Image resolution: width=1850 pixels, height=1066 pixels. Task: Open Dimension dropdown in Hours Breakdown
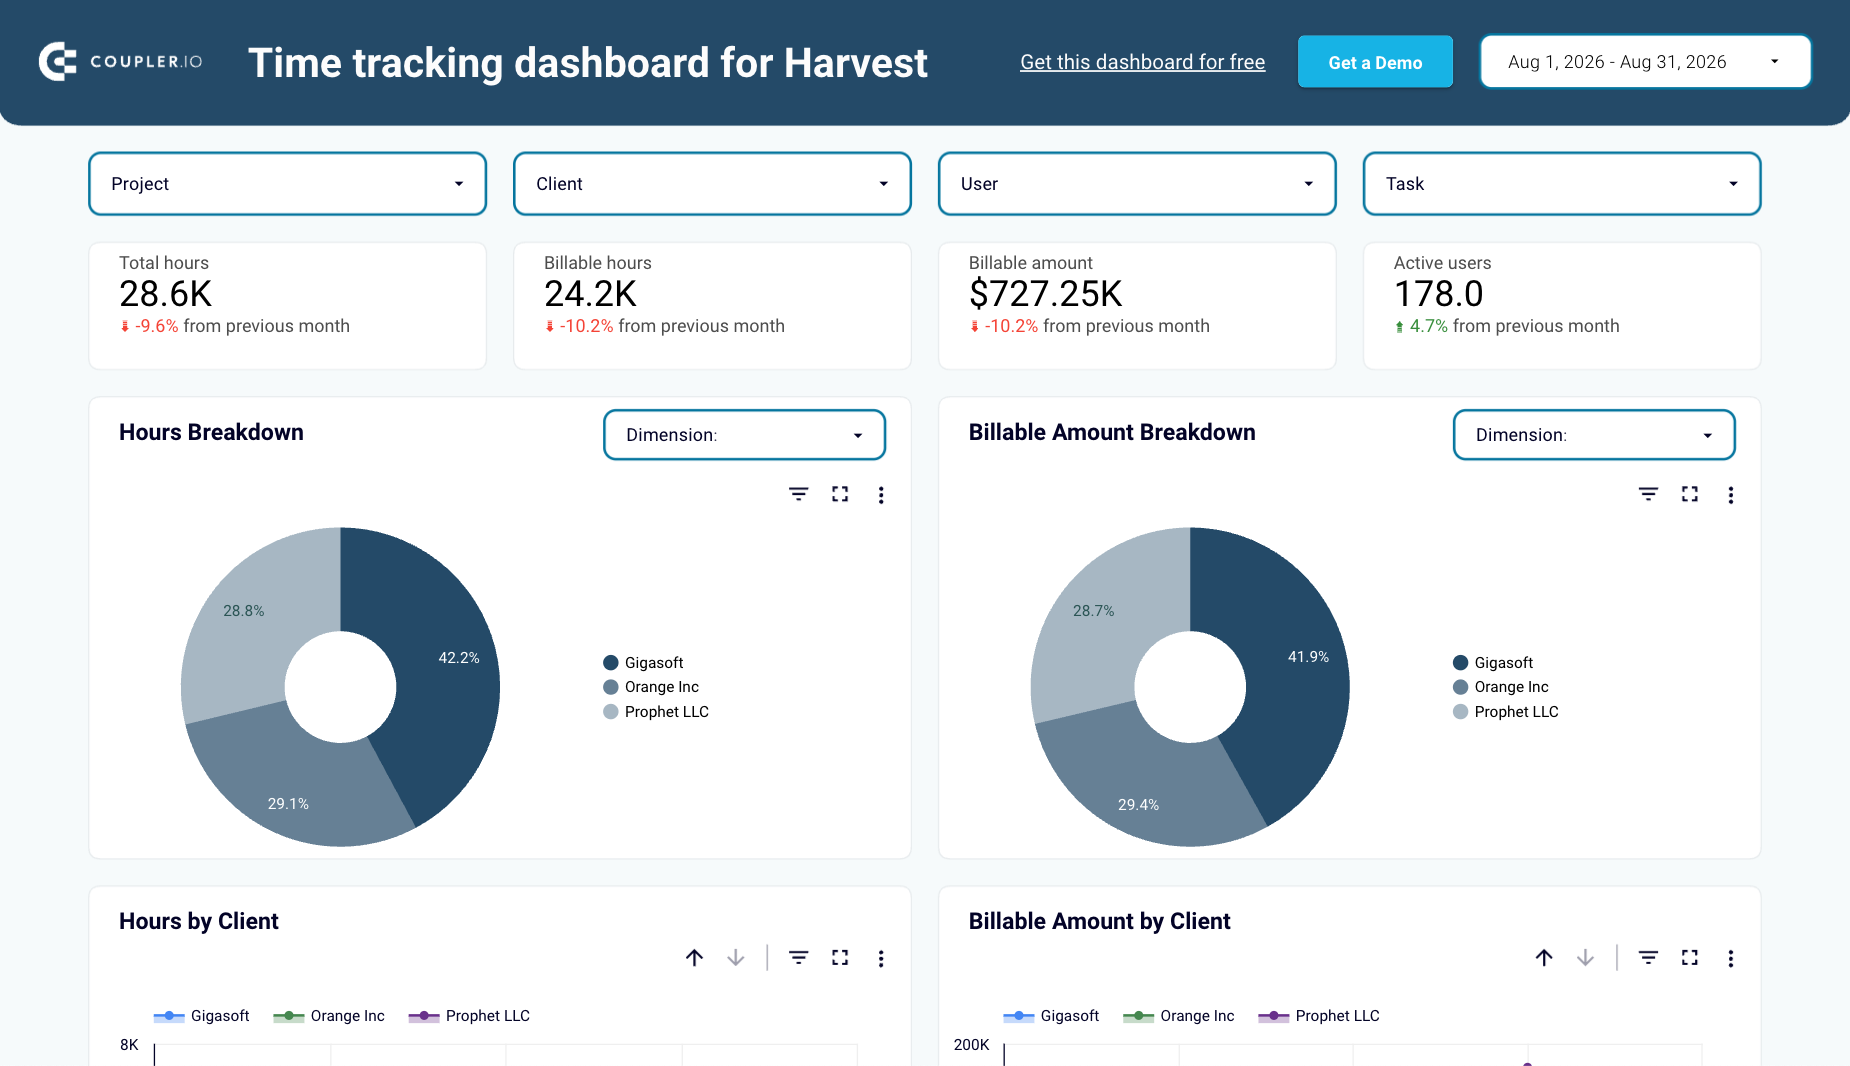pos(745,435)
